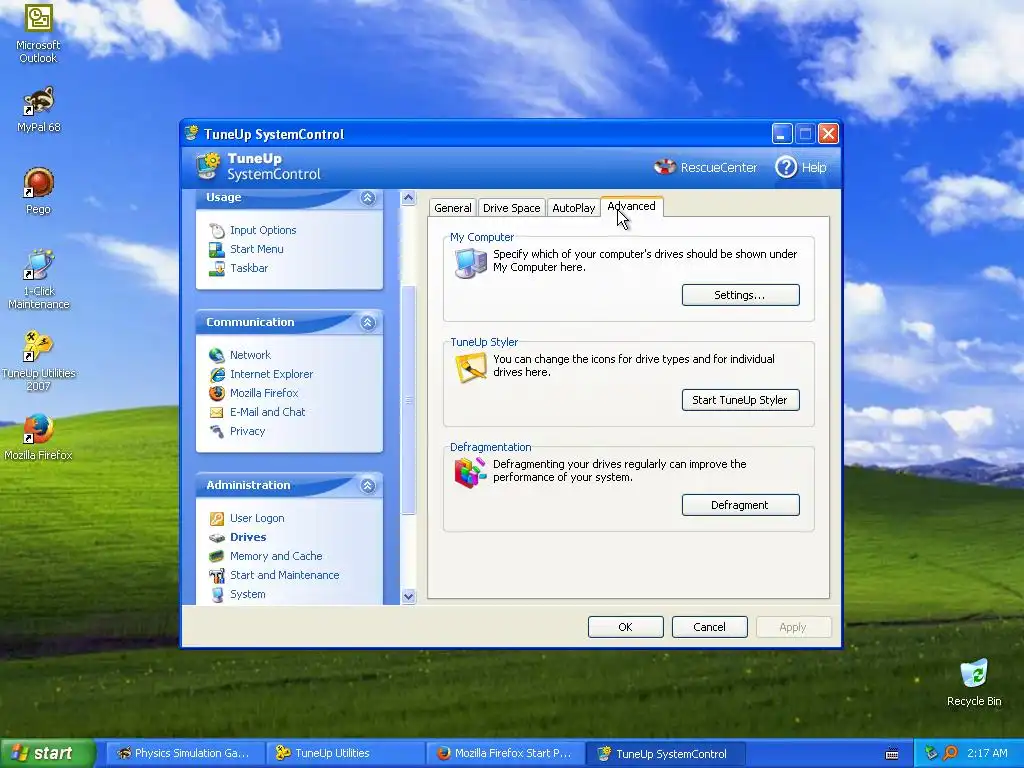Click the Cancel button
Screen dimensions: 1024x768
[x=710, y=627]
